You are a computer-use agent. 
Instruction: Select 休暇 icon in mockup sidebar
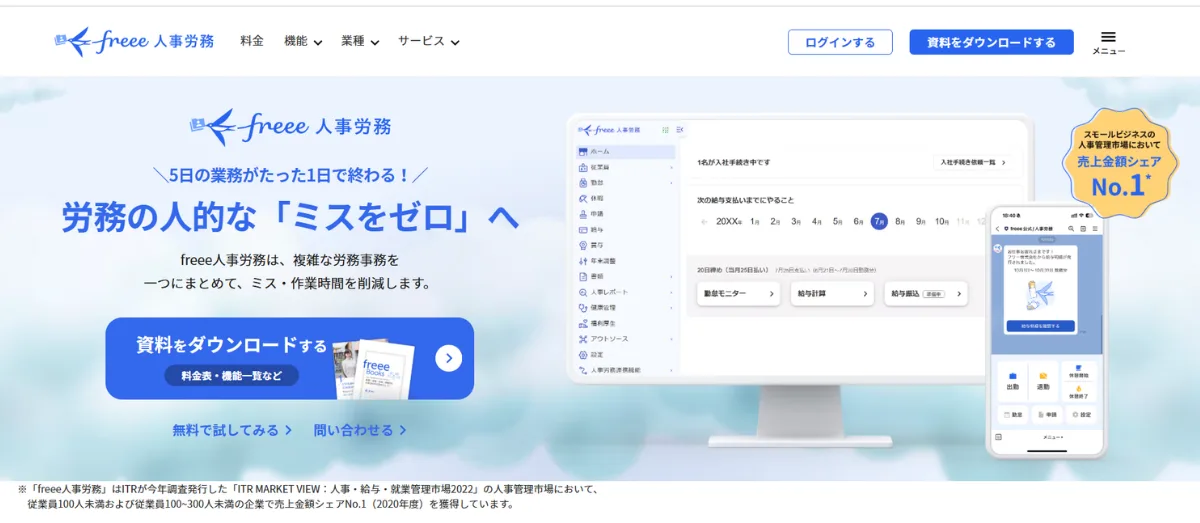(x=583, y=198)
